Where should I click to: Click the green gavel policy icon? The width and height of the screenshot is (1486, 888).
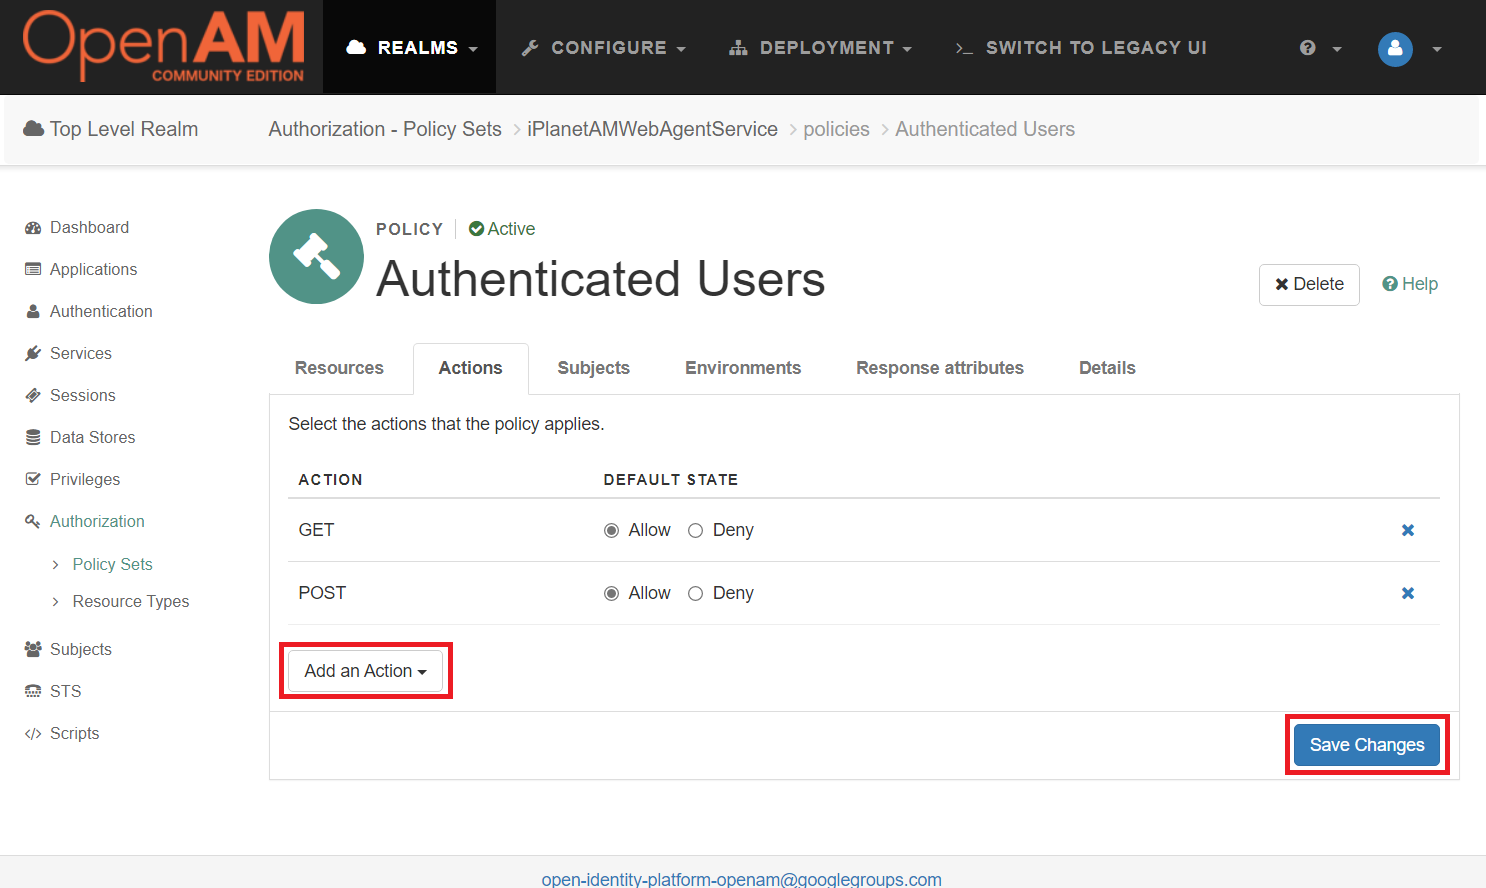tap(316, 256)
